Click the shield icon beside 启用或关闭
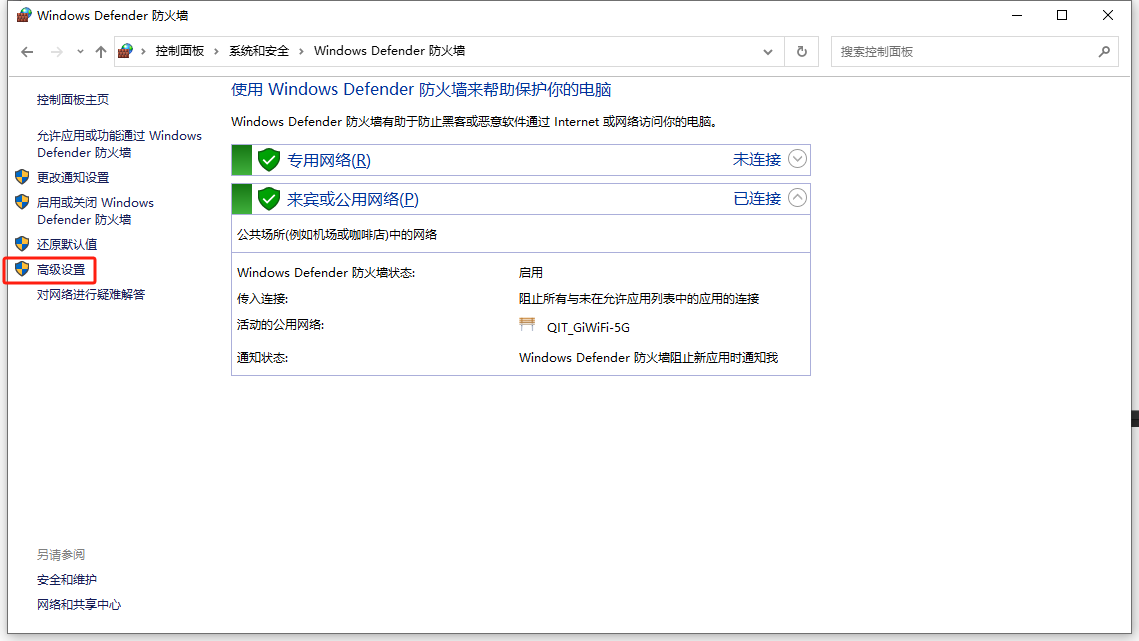 pyautogui.click(x=22, y=201)
